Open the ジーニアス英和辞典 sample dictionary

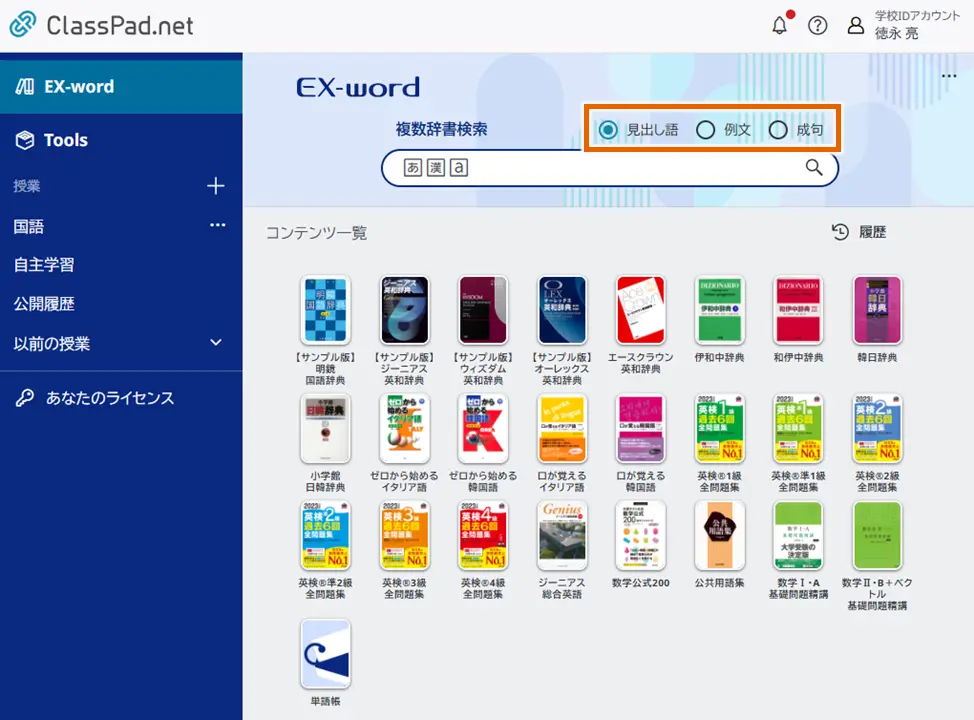(x=404, y=310)
